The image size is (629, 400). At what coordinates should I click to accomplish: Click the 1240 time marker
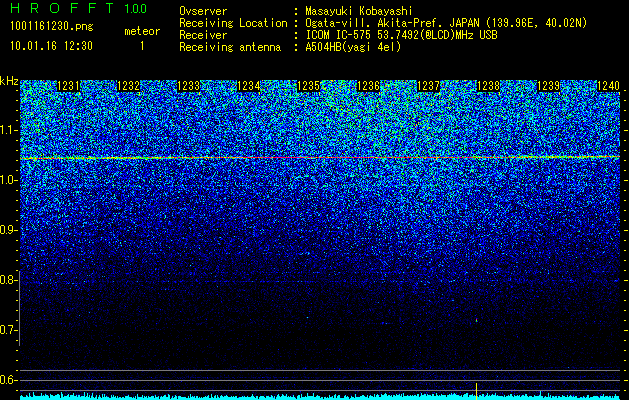click(x=608, y=86)
